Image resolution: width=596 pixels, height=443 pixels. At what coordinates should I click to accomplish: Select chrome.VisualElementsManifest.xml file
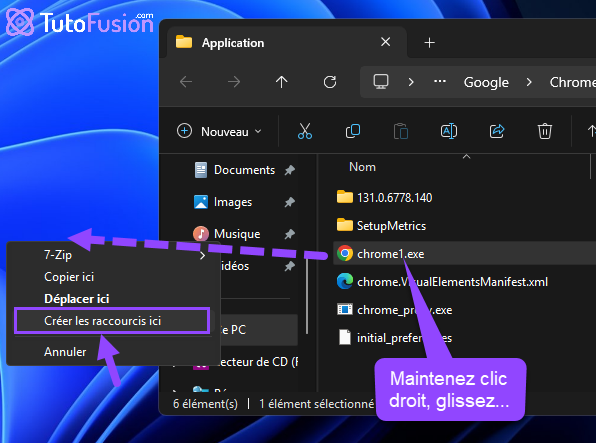click(x=464, y=282)
